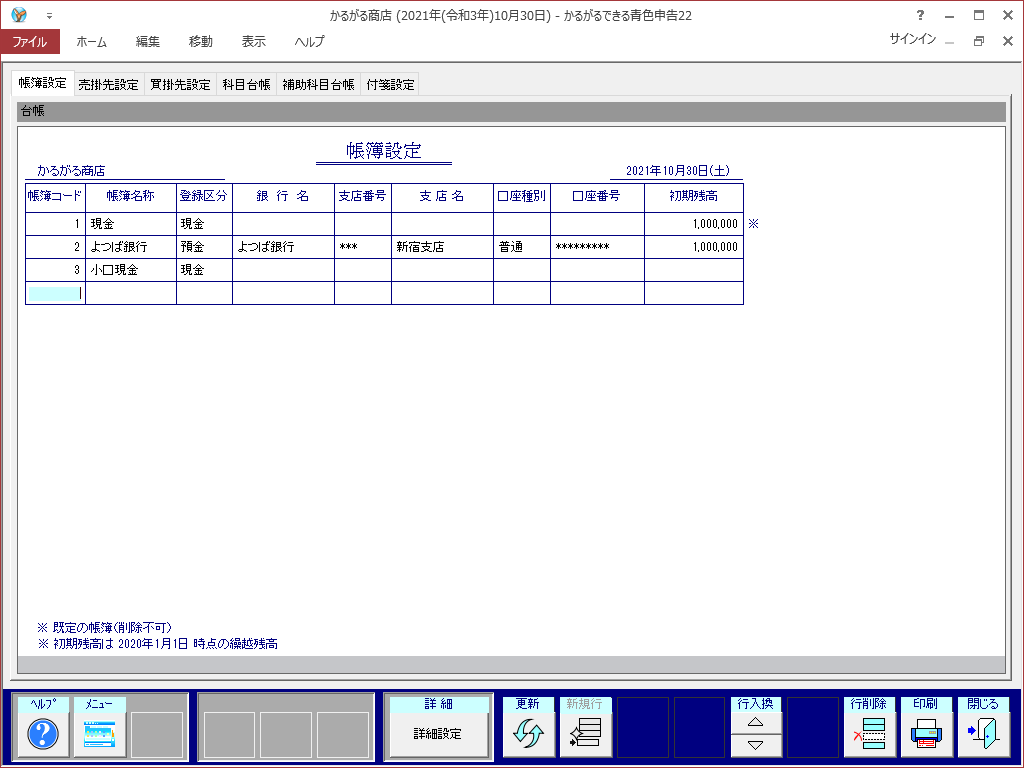The height and width of the screenshot is (768, 1024).
Task: Open the ヘルプ menu in menu bar
Action: point(309,42)
